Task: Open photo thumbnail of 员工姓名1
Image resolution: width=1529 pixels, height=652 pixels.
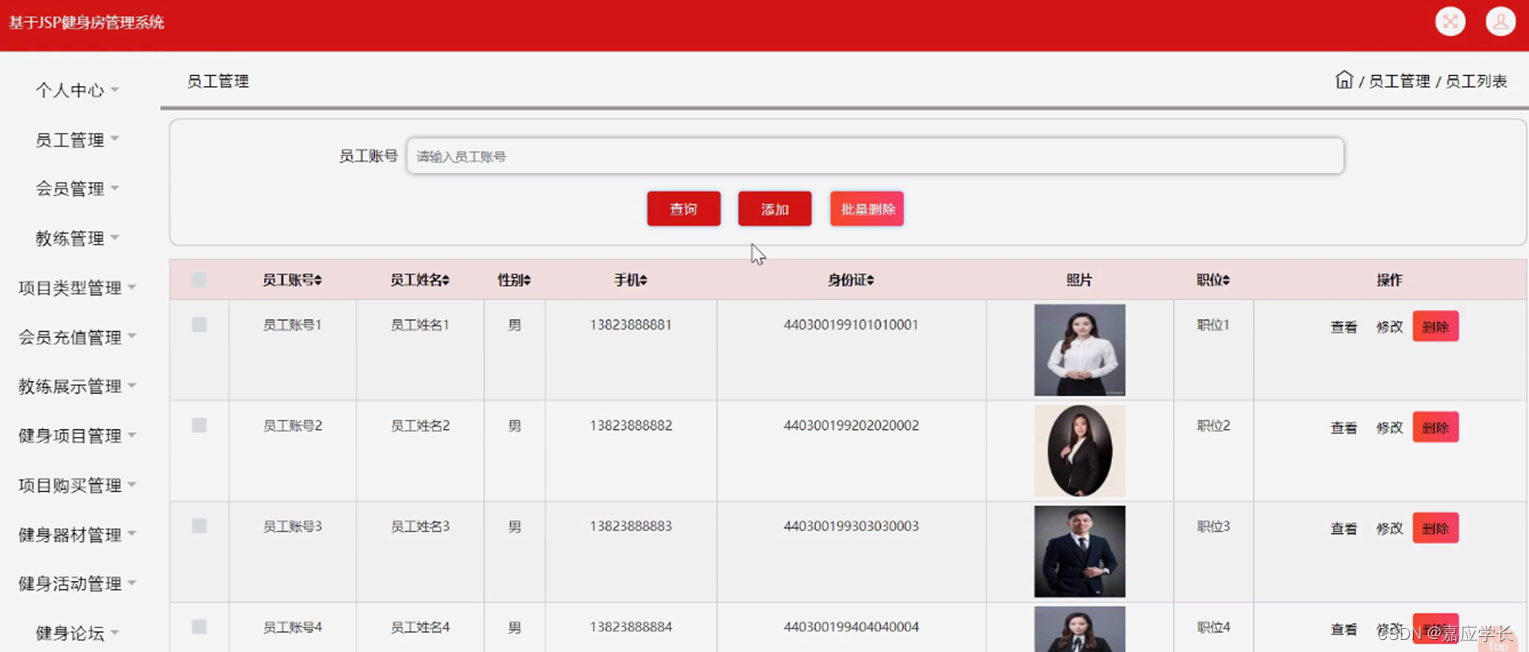Action: click(1079, 350)
